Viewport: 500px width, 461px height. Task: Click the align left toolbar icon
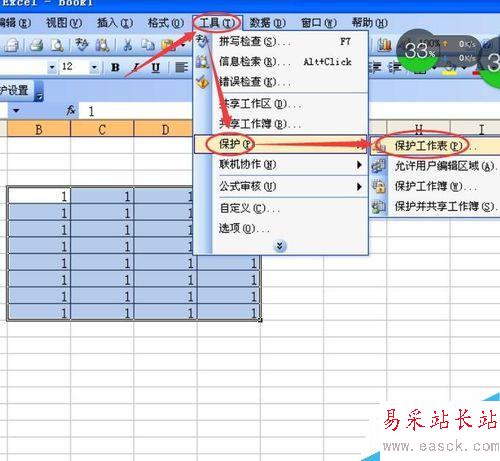182,67
